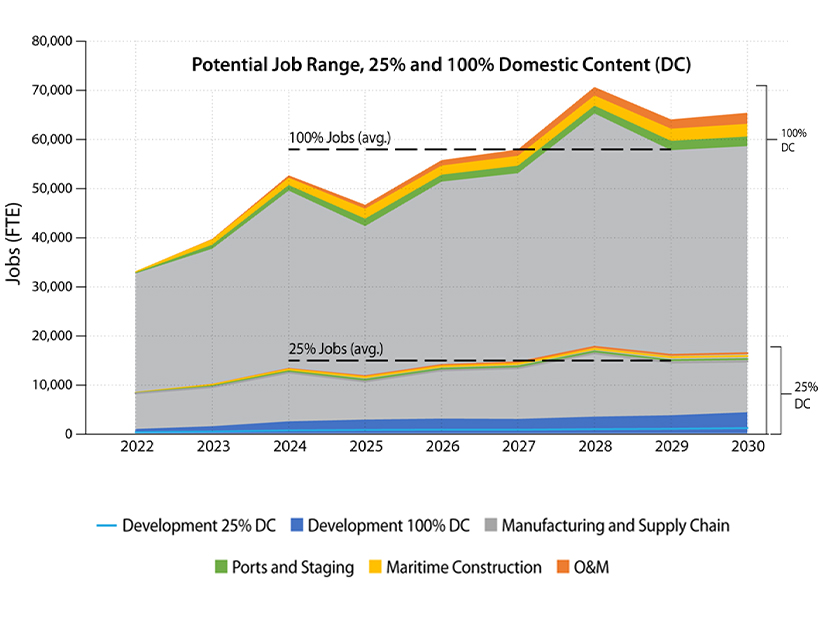826x620 pixels.
Task: Click the "100% Jobs (avg.)" line label
Action: pos(339,137)
